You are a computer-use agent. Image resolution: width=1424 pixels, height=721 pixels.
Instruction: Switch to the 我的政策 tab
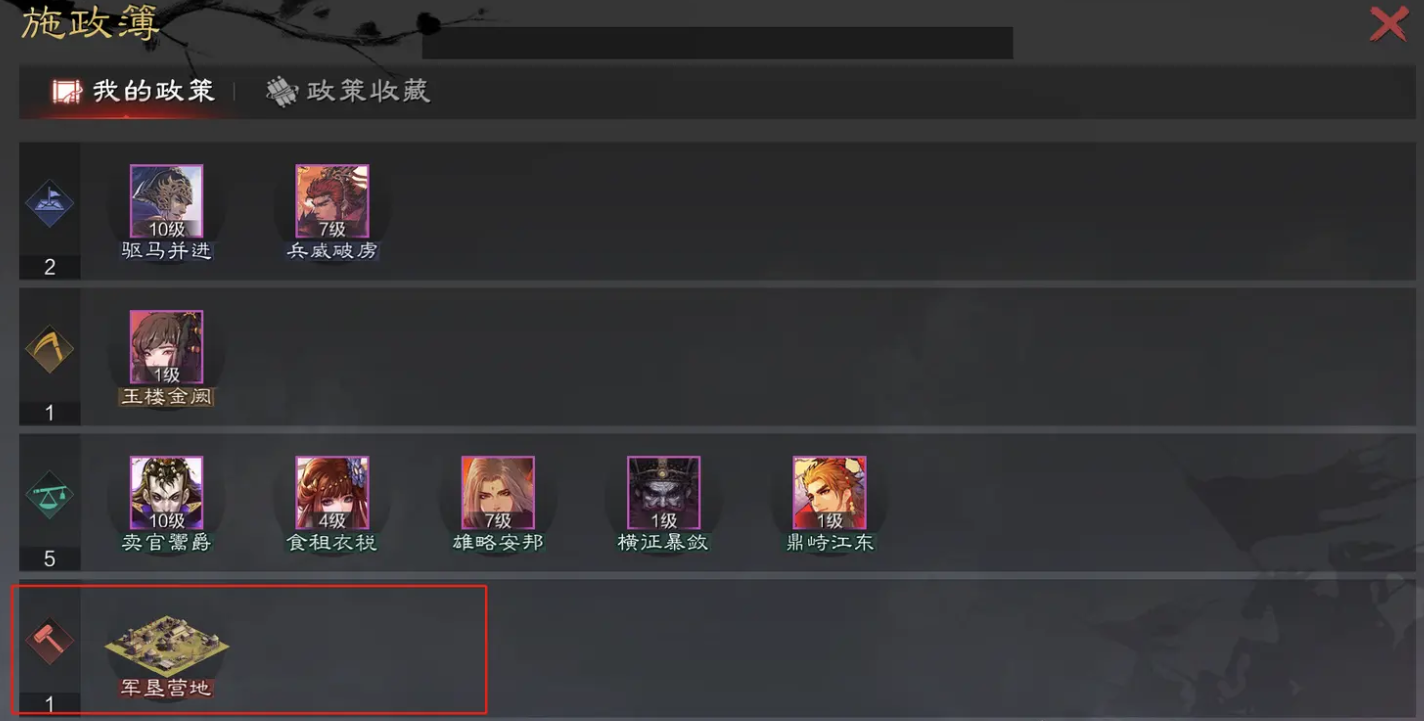coord(133,91)
